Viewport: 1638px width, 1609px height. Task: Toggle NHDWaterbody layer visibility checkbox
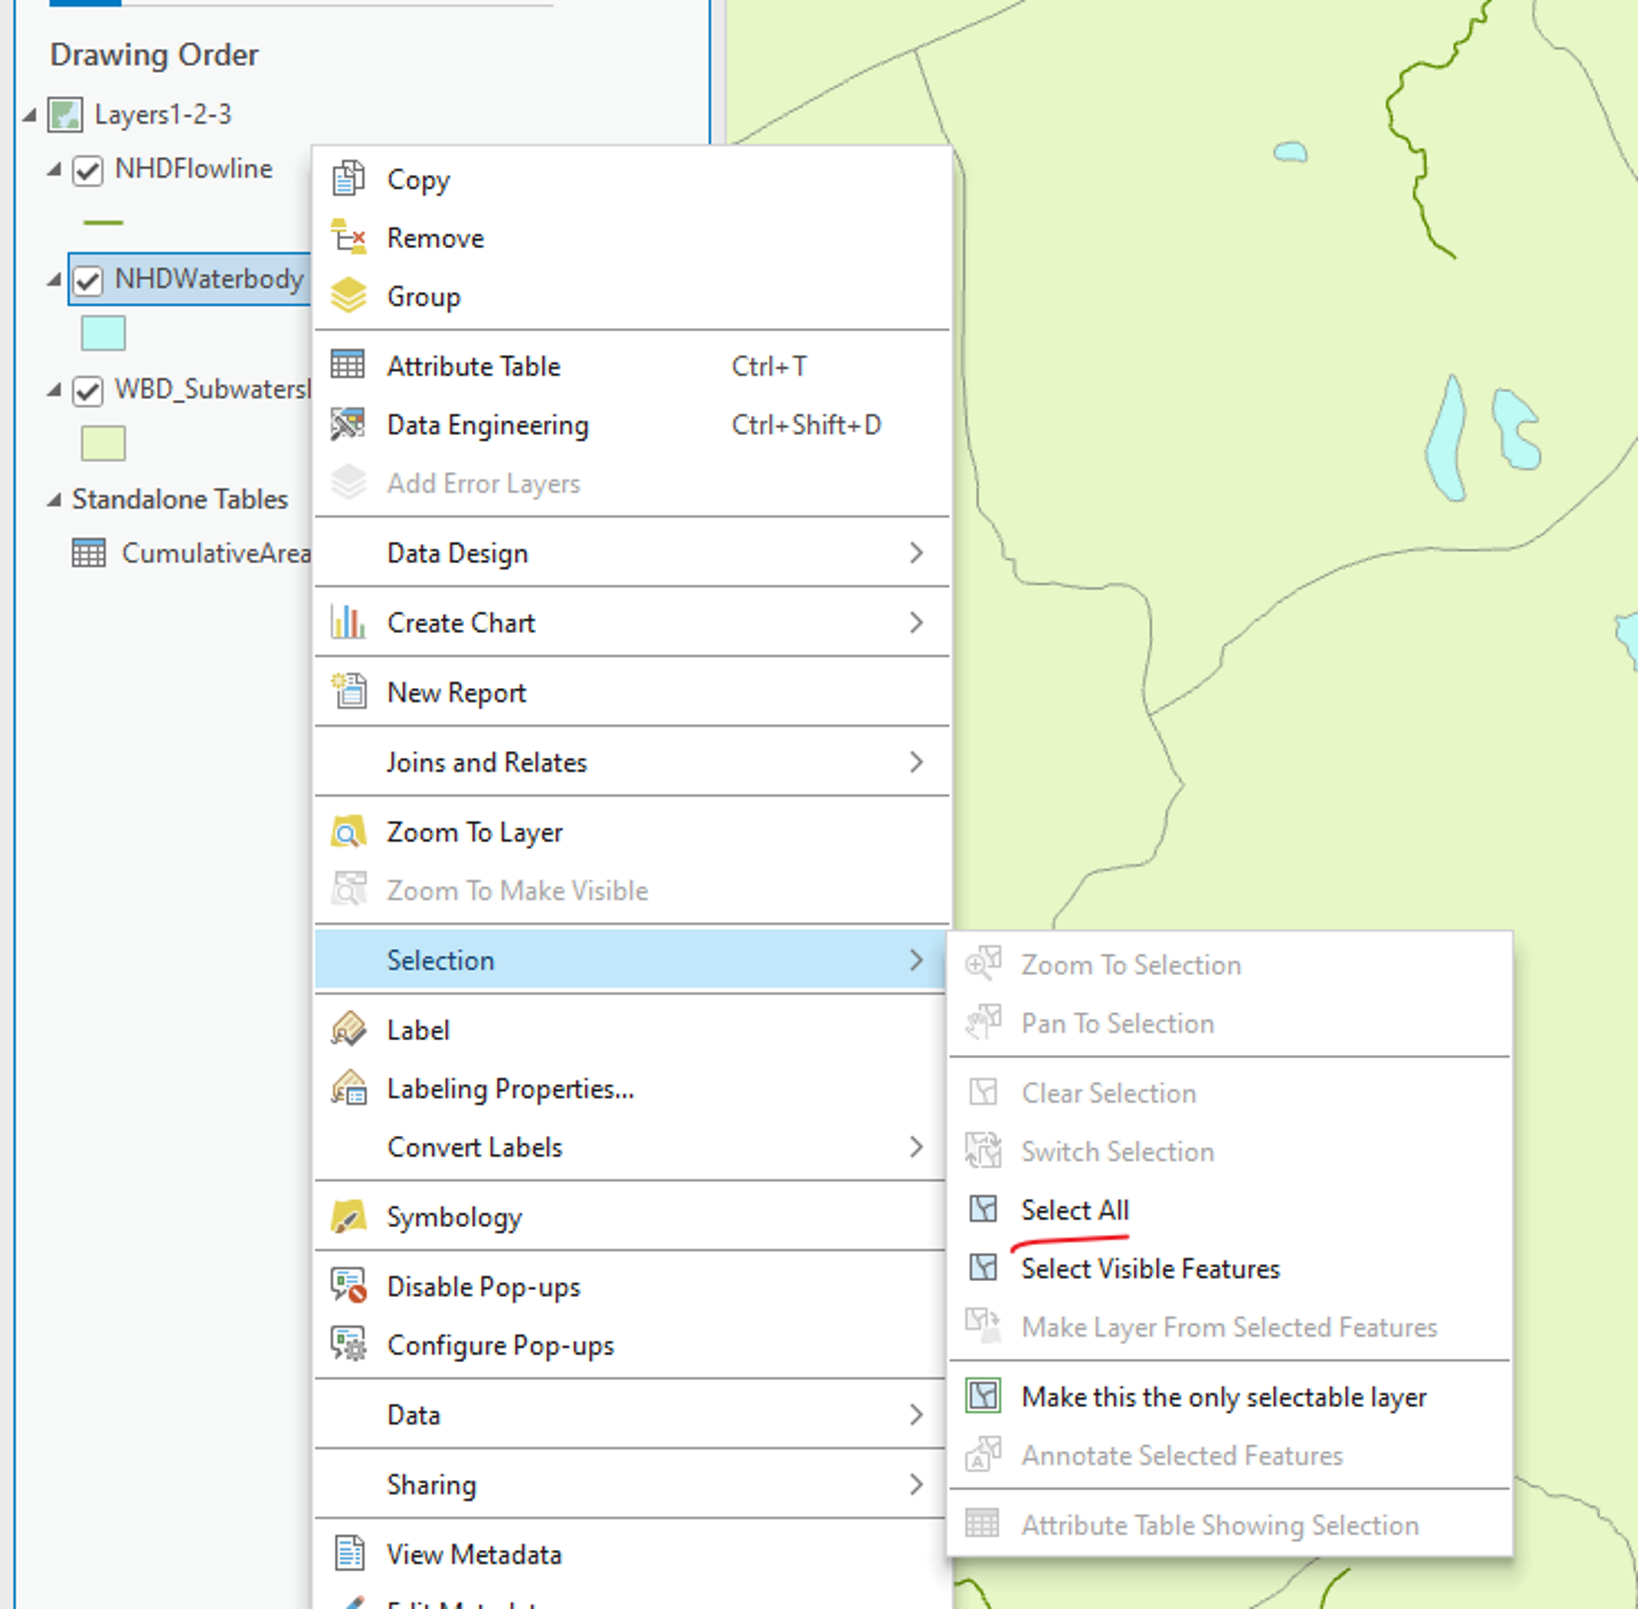click(x=87, y=281)
